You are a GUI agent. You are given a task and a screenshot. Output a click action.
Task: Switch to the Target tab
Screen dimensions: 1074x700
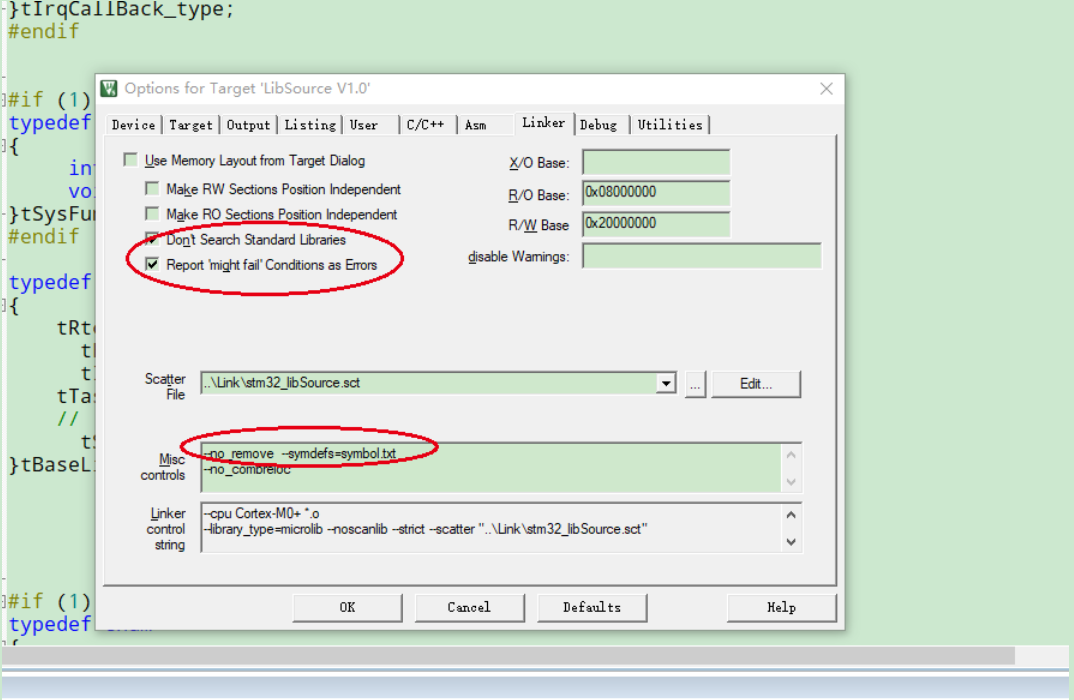pyautogui.click(x=191, y=125)
